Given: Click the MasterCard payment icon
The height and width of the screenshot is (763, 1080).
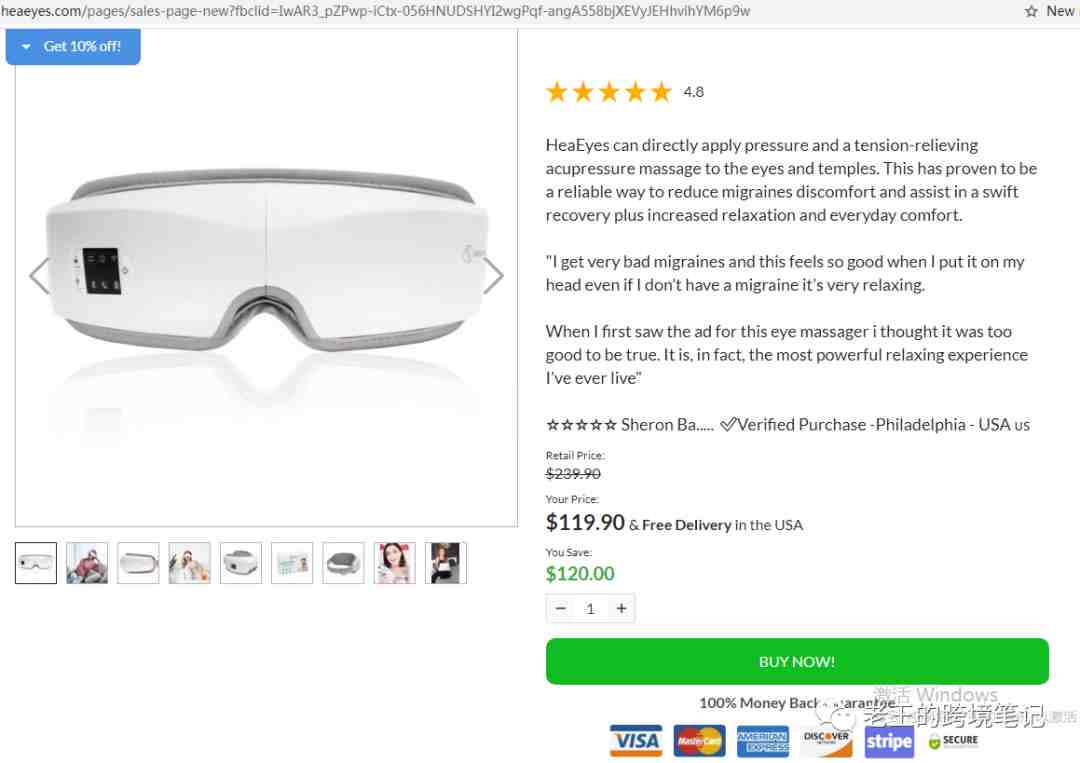Looking at the screenshot, I should (x=699, y=741).
